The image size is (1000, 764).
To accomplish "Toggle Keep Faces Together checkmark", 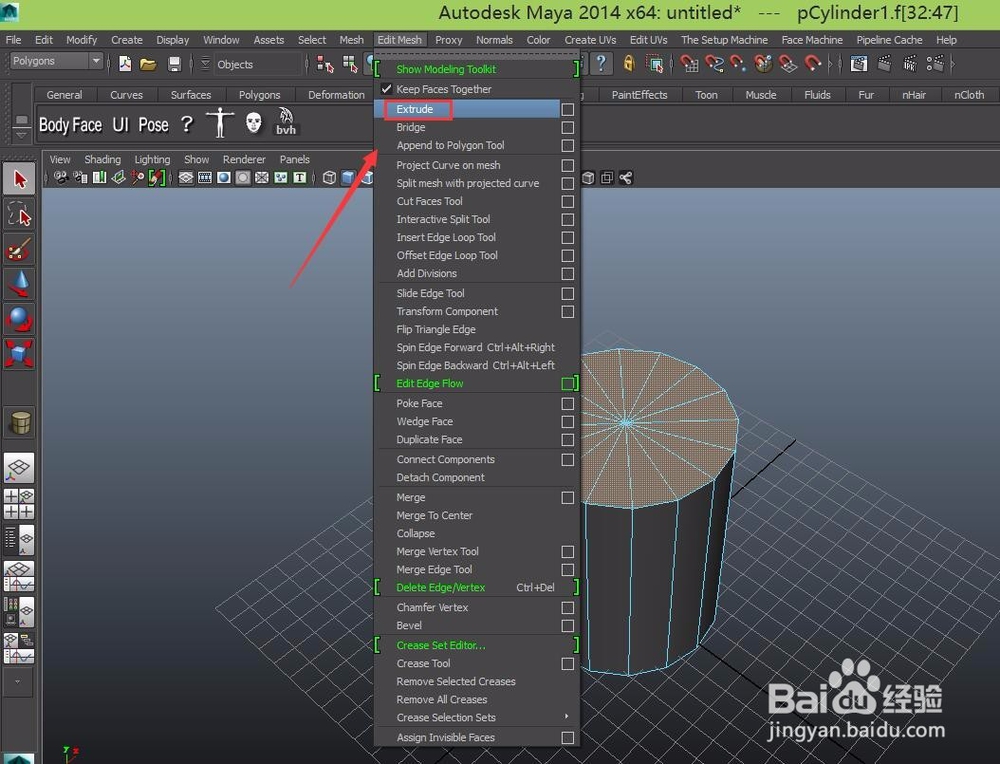I will click(x=386, y=89).
